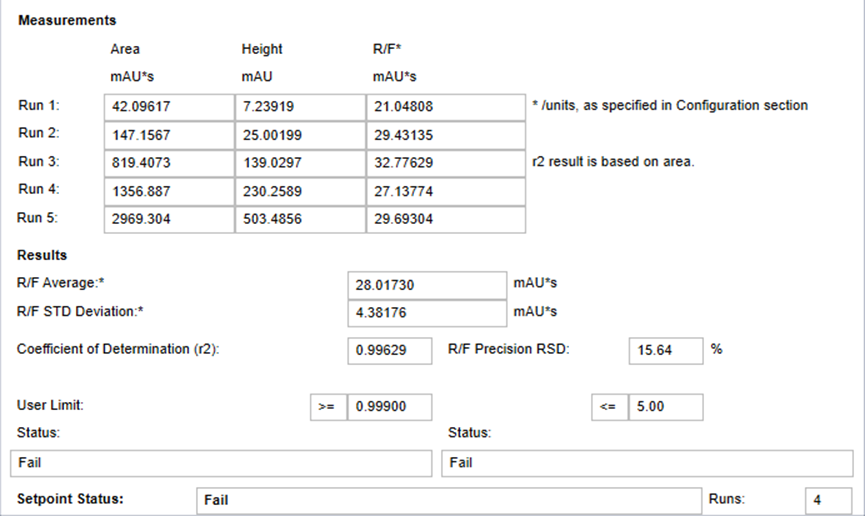Select Run 2 R/F value 29.43135
The height and width of the screenshot is (516, 865).
[x=446, y=136]
